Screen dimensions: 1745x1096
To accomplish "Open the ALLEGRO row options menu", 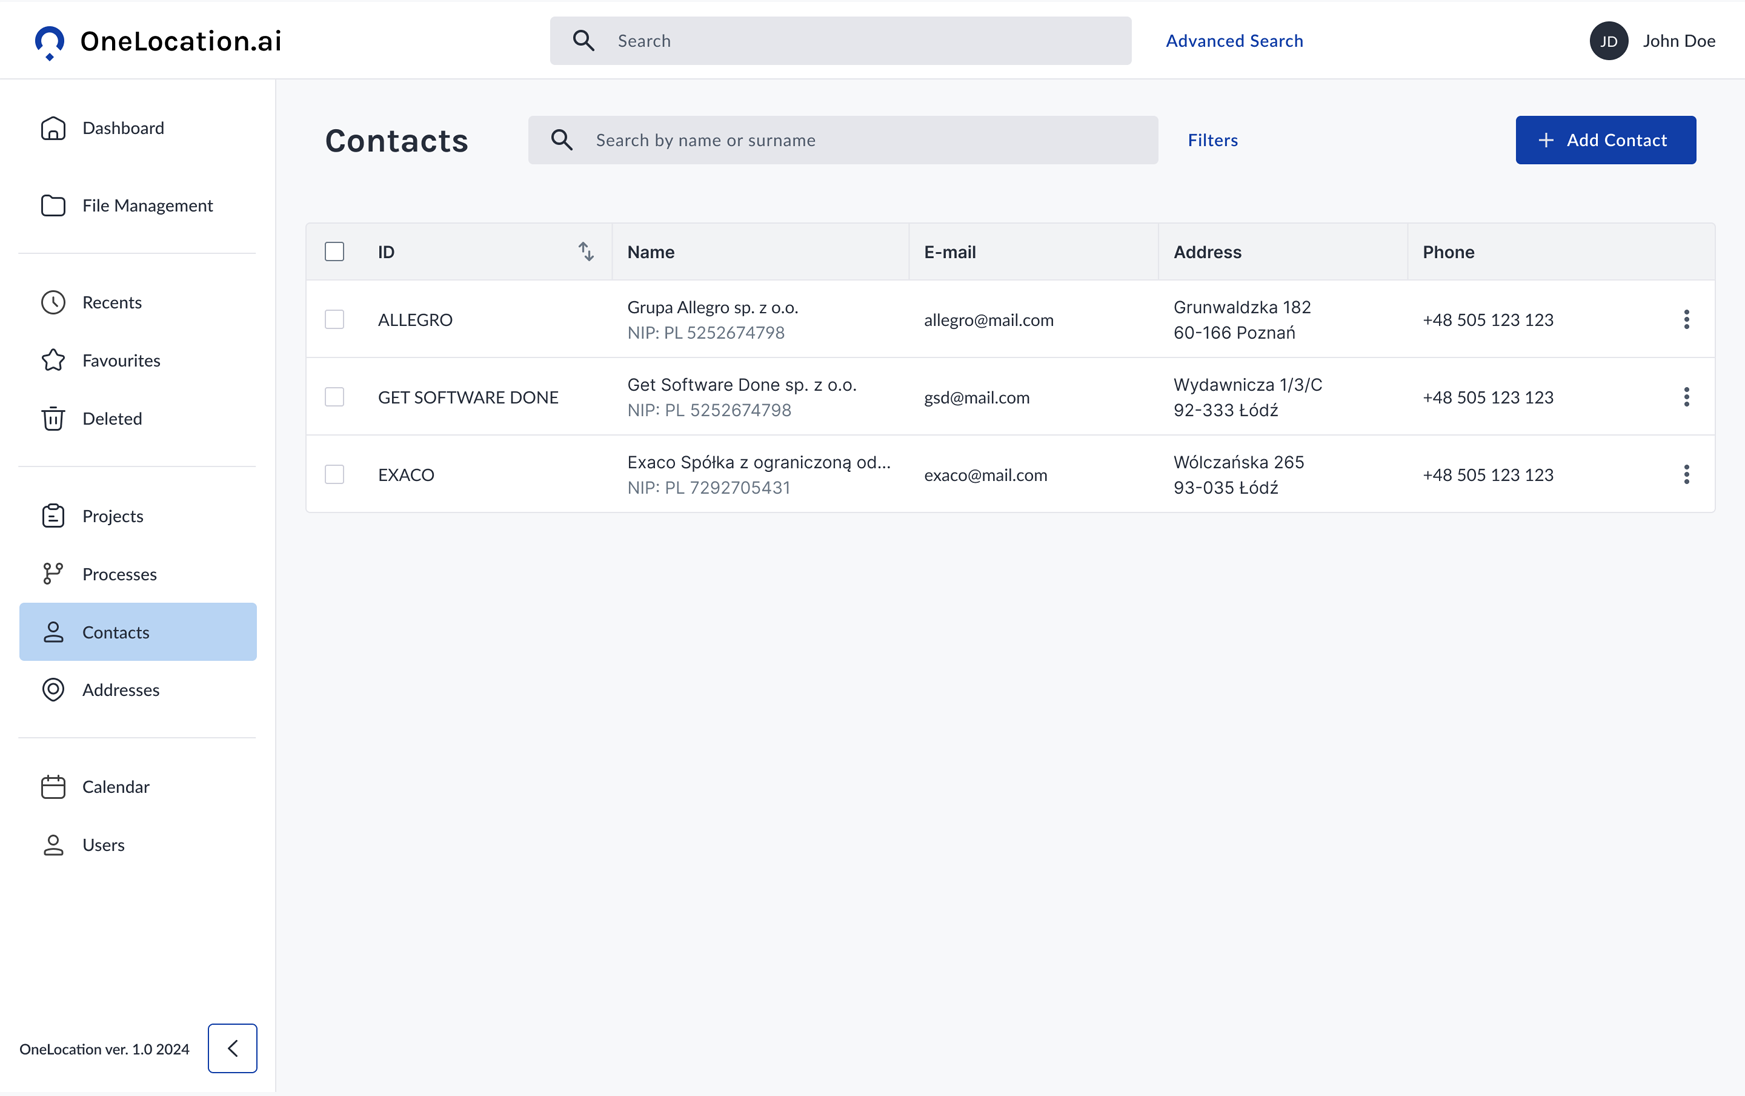I will (1686, 320).
